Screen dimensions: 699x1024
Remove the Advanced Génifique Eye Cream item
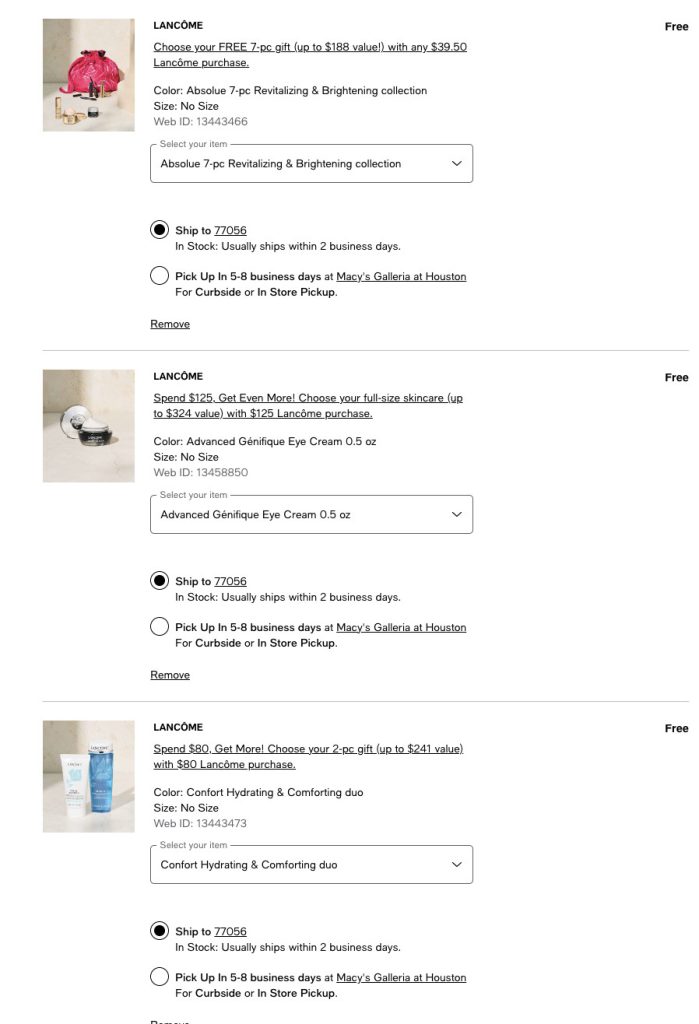click(170, 675)
